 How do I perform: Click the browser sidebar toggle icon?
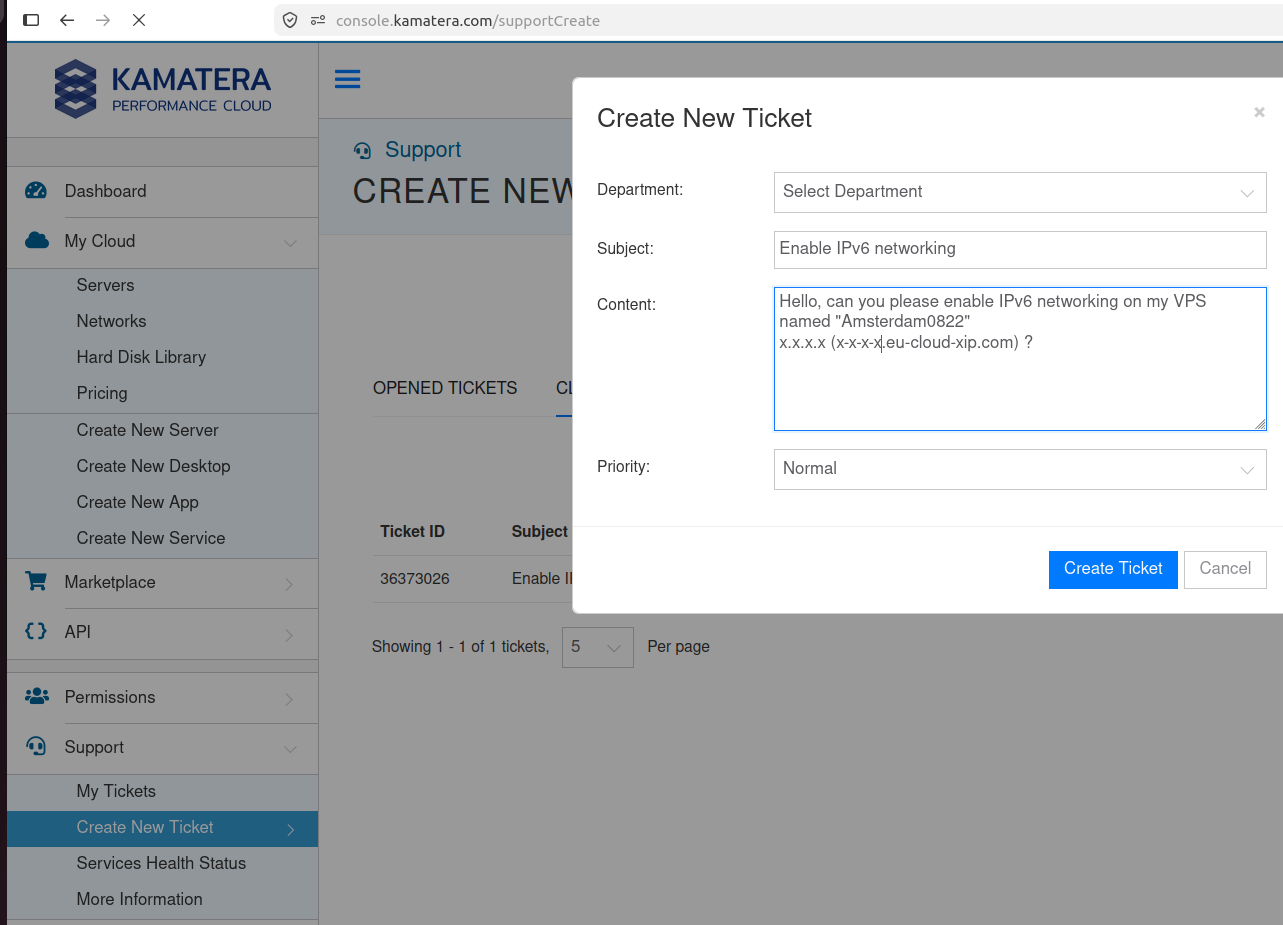point(31,20)
